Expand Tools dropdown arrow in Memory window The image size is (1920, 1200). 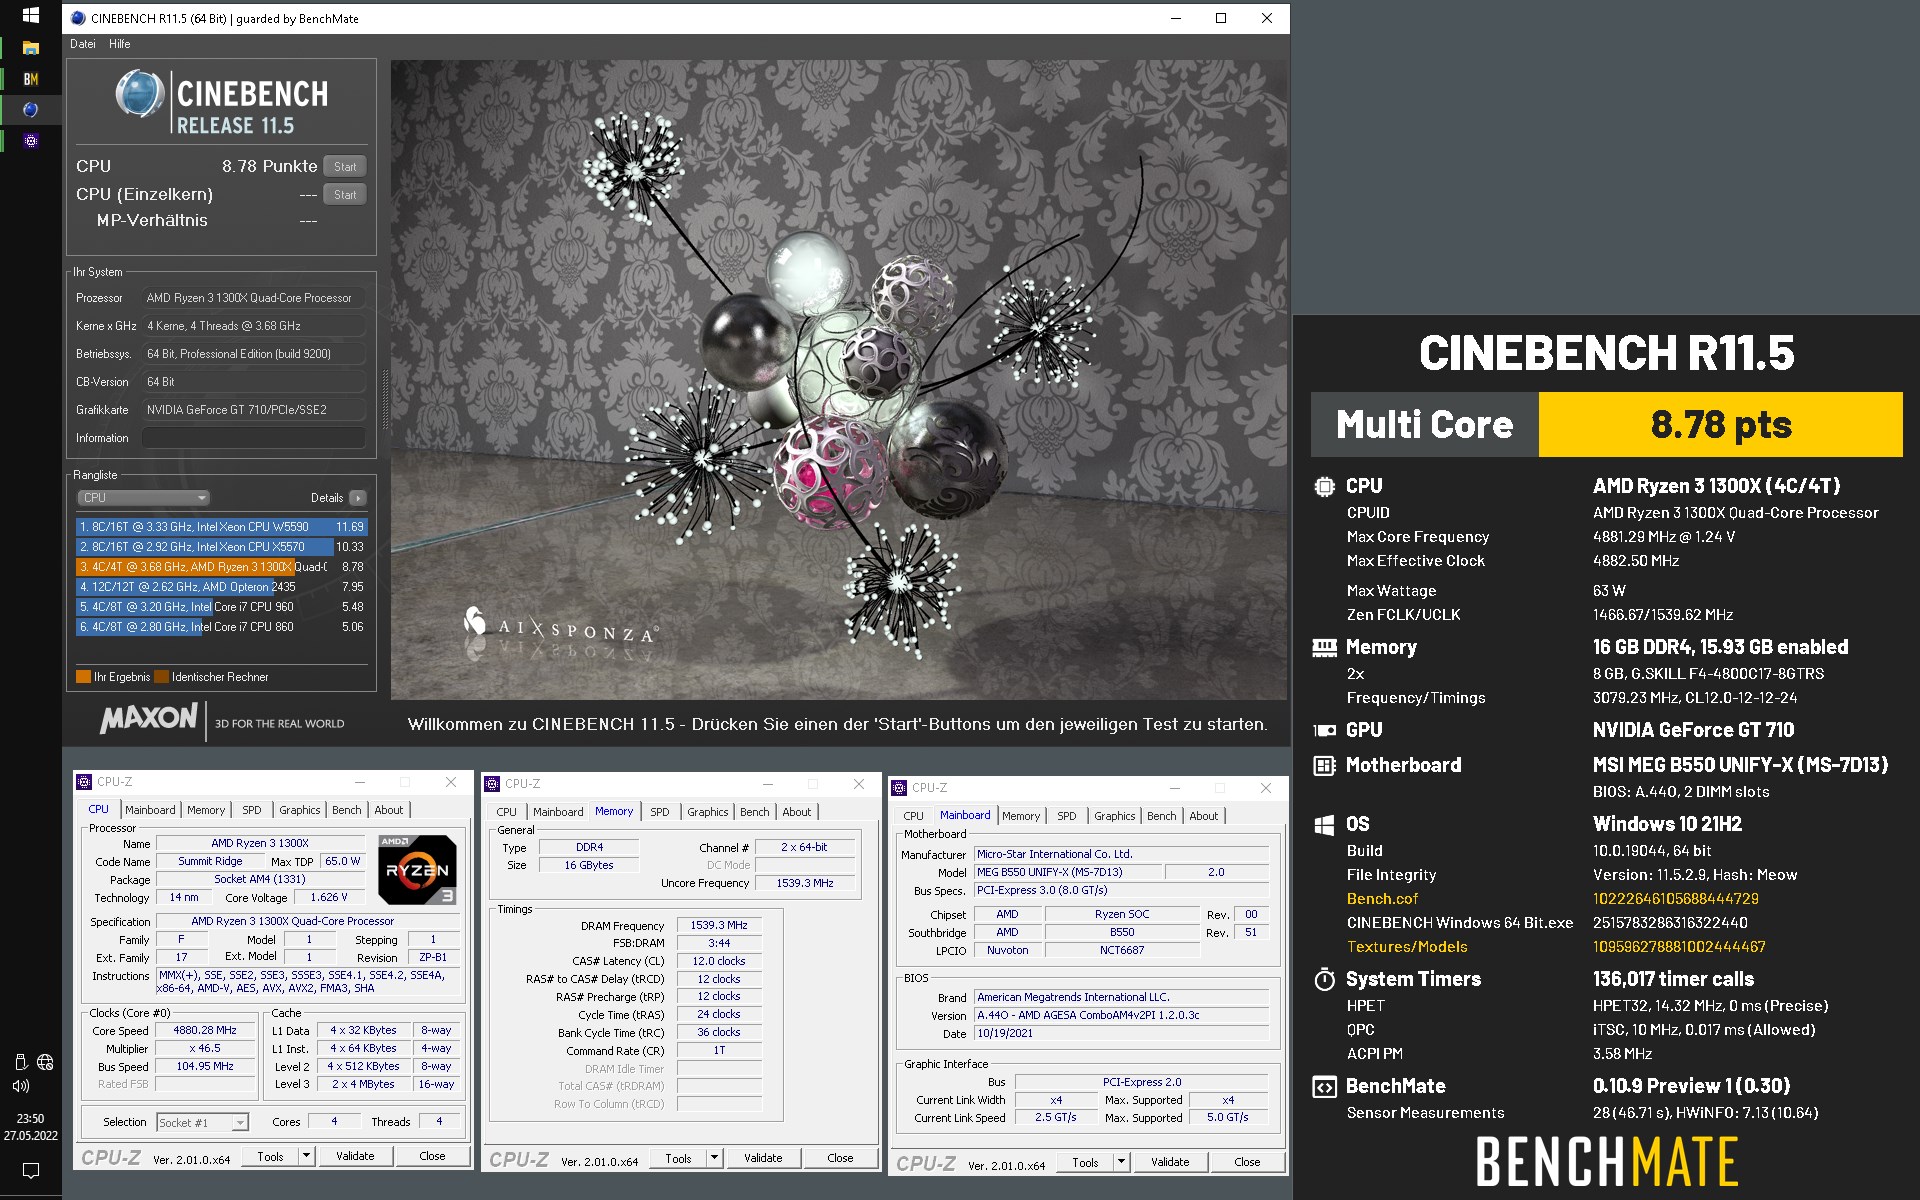(x=714, y=1159)
